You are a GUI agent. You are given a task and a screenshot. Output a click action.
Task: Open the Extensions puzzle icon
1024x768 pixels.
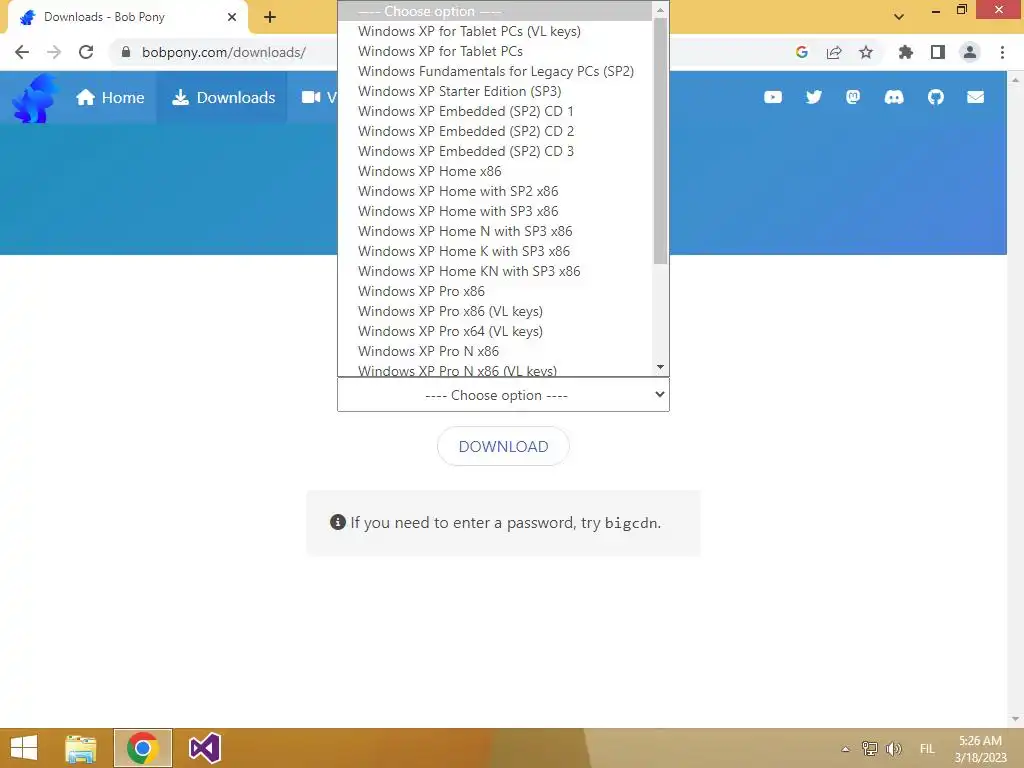coord(906,52)
